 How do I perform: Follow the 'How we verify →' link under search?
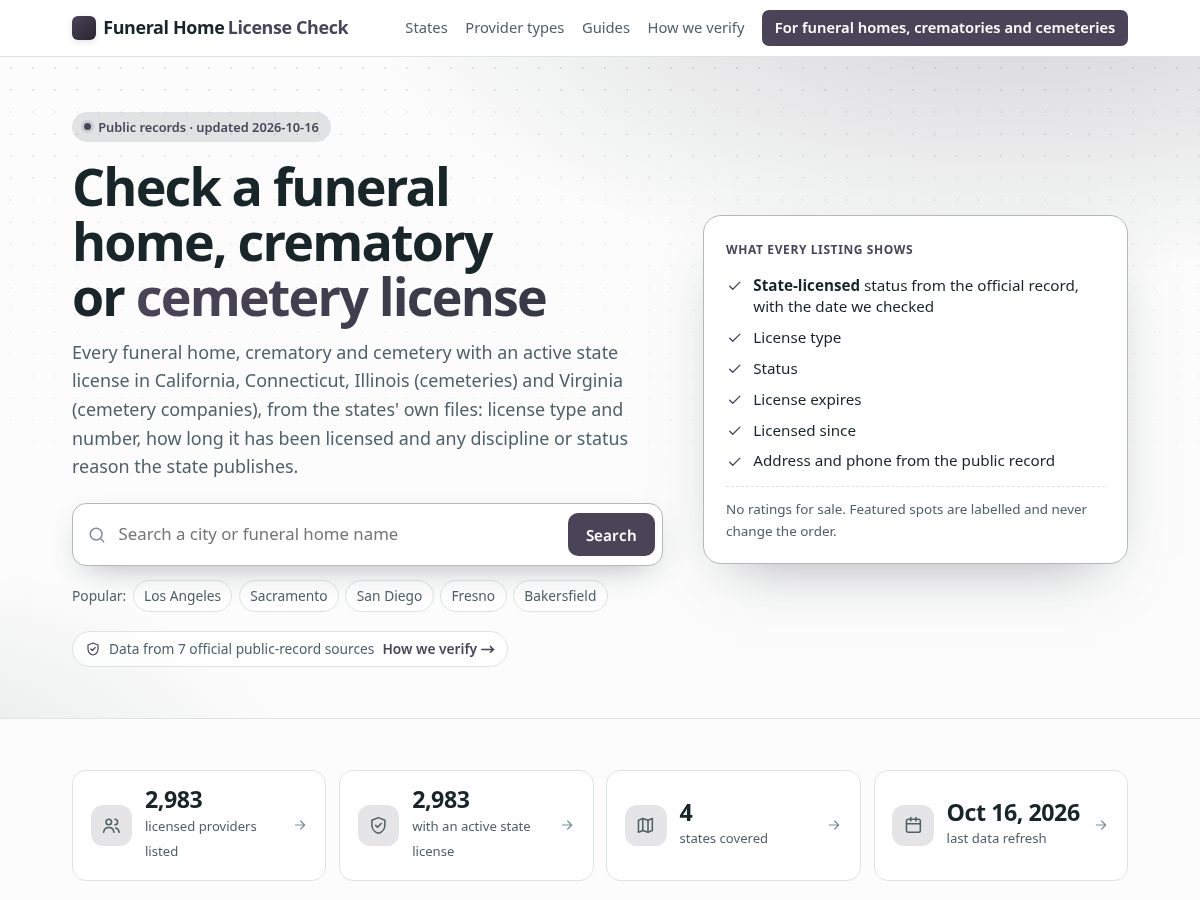click(x=439, y=649)
